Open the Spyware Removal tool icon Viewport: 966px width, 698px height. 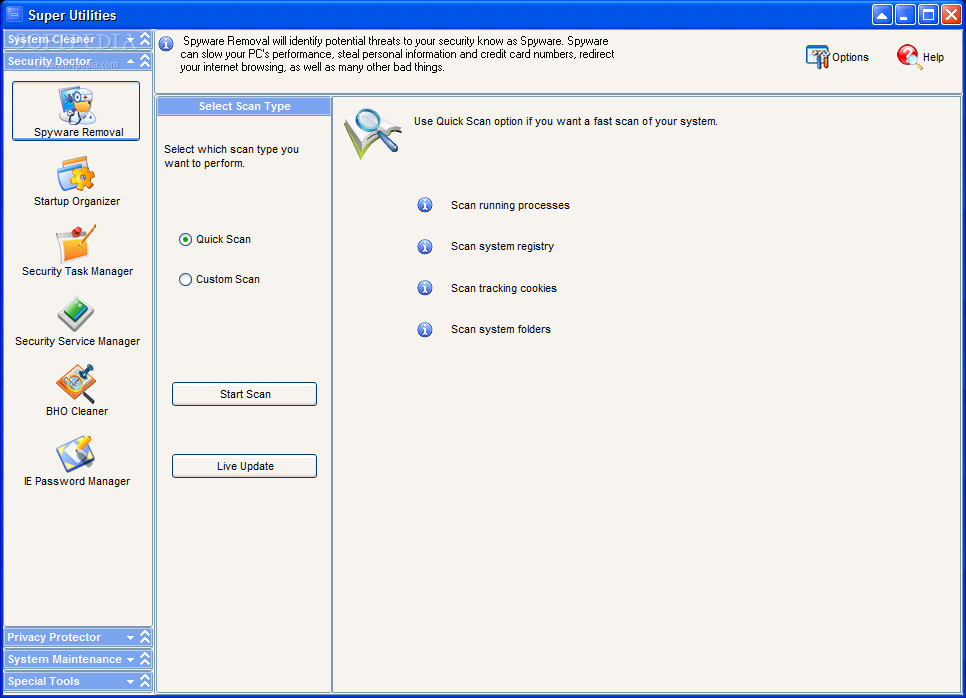coord(76,105)
